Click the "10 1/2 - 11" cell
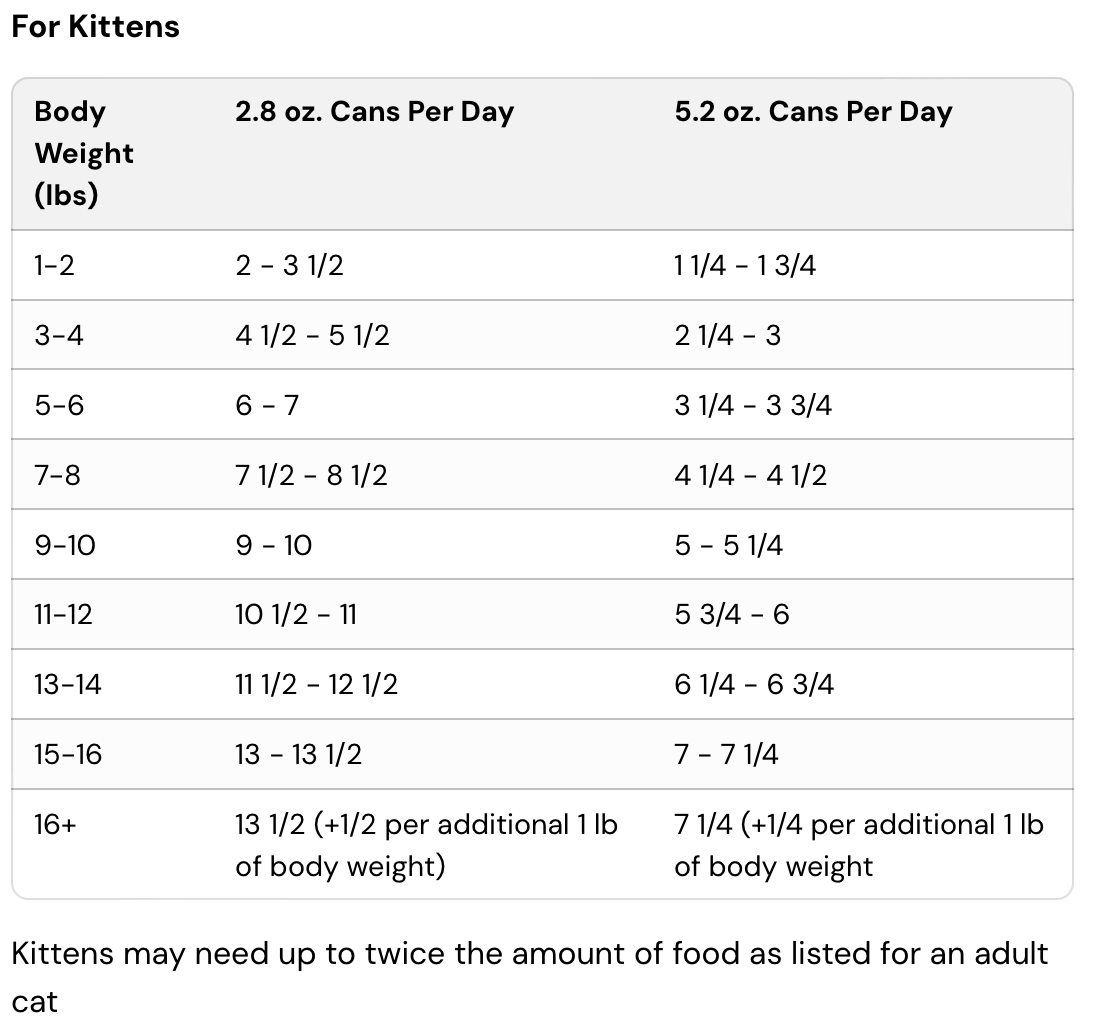The height and width of the screenshot is (1028, 1104). [296, 614]
